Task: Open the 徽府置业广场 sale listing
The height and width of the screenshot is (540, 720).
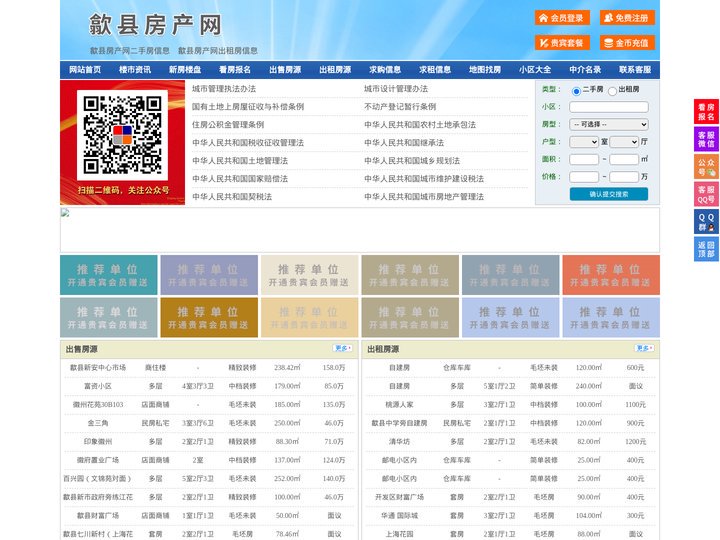Action: click(x=98, y=460)
